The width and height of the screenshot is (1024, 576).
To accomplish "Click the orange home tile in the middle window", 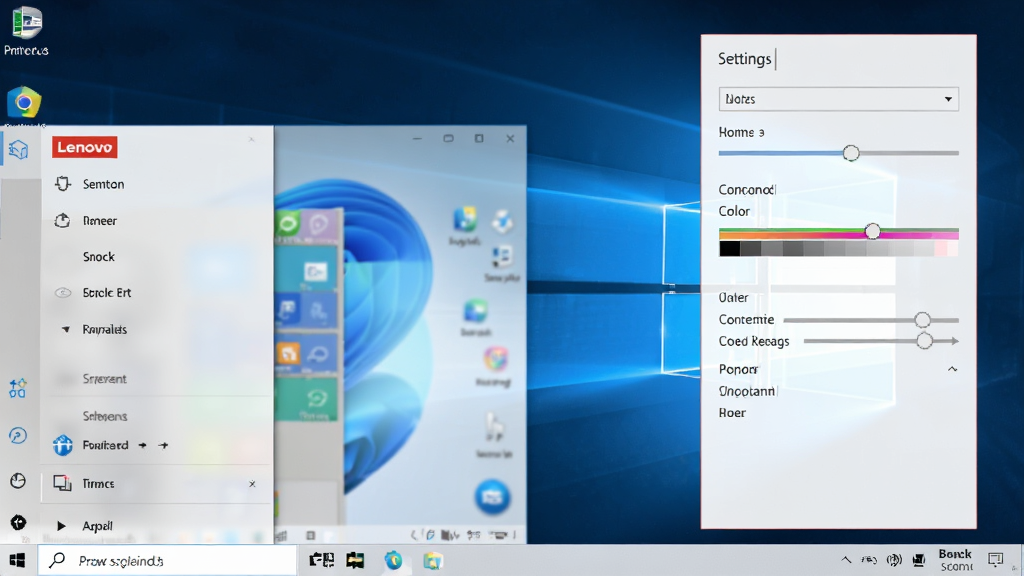I will [x=287, y=354].
